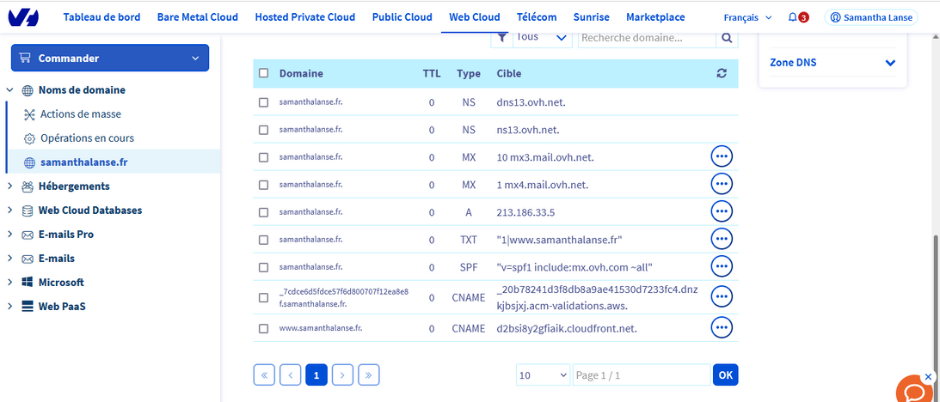
Task: Open the Français language dropdown
Action: coord(748,18)
